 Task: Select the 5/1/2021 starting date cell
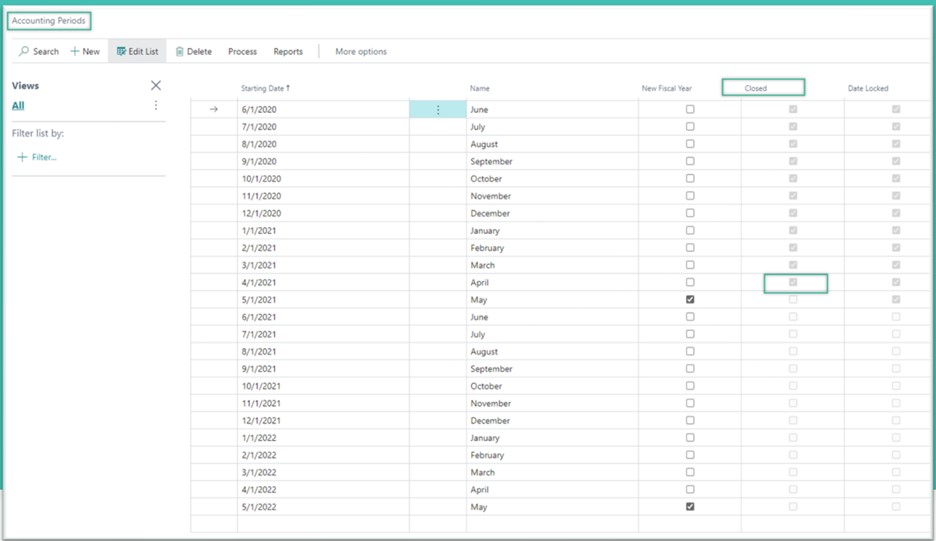pos(323,299)
